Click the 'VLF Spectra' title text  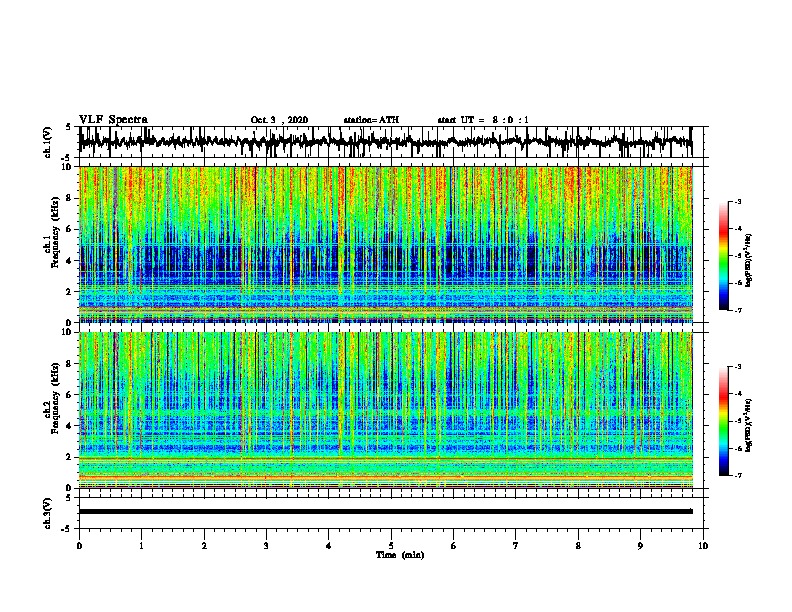[x=113, y=120]
